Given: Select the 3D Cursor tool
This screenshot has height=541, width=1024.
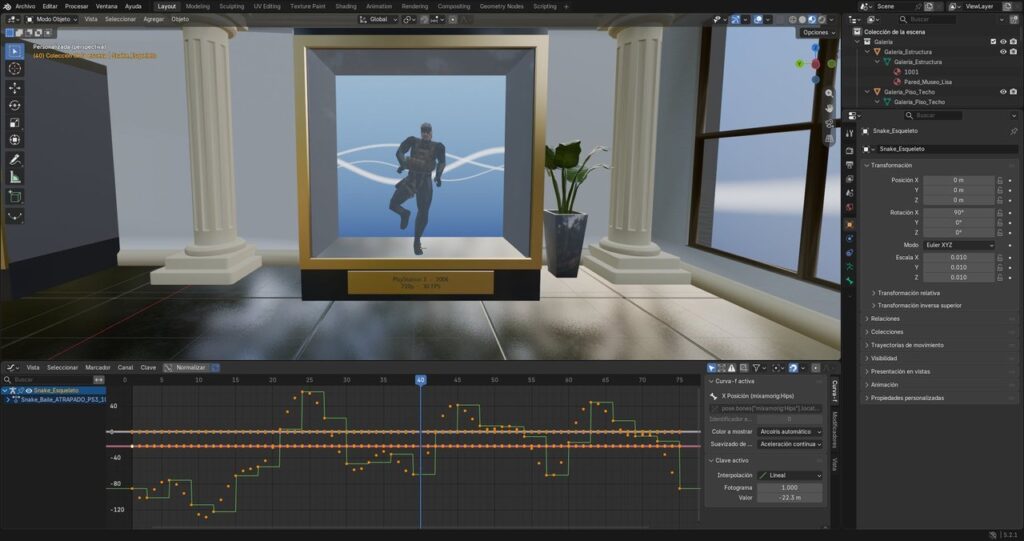Looking at the screenshot, I should point(14,69).
